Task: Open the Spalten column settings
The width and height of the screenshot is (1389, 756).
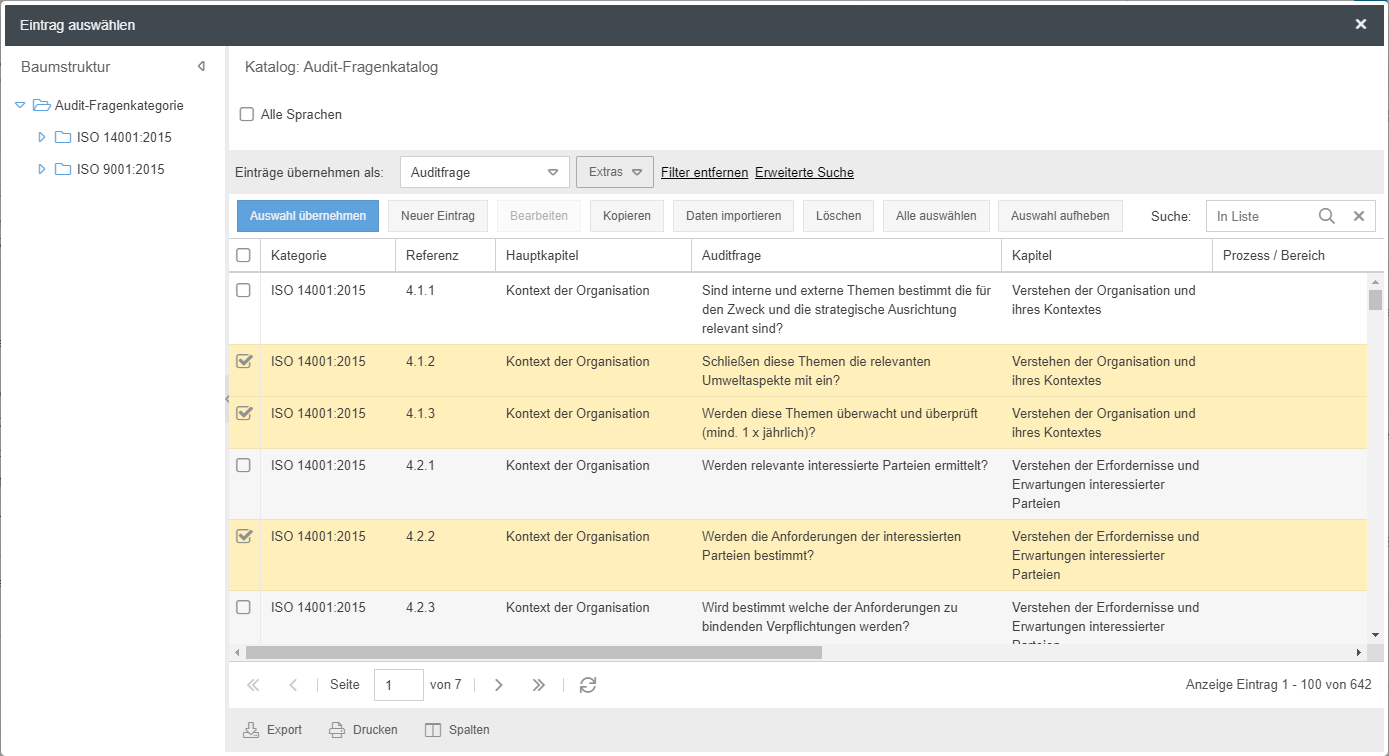Action: click(x=457, y=730)
